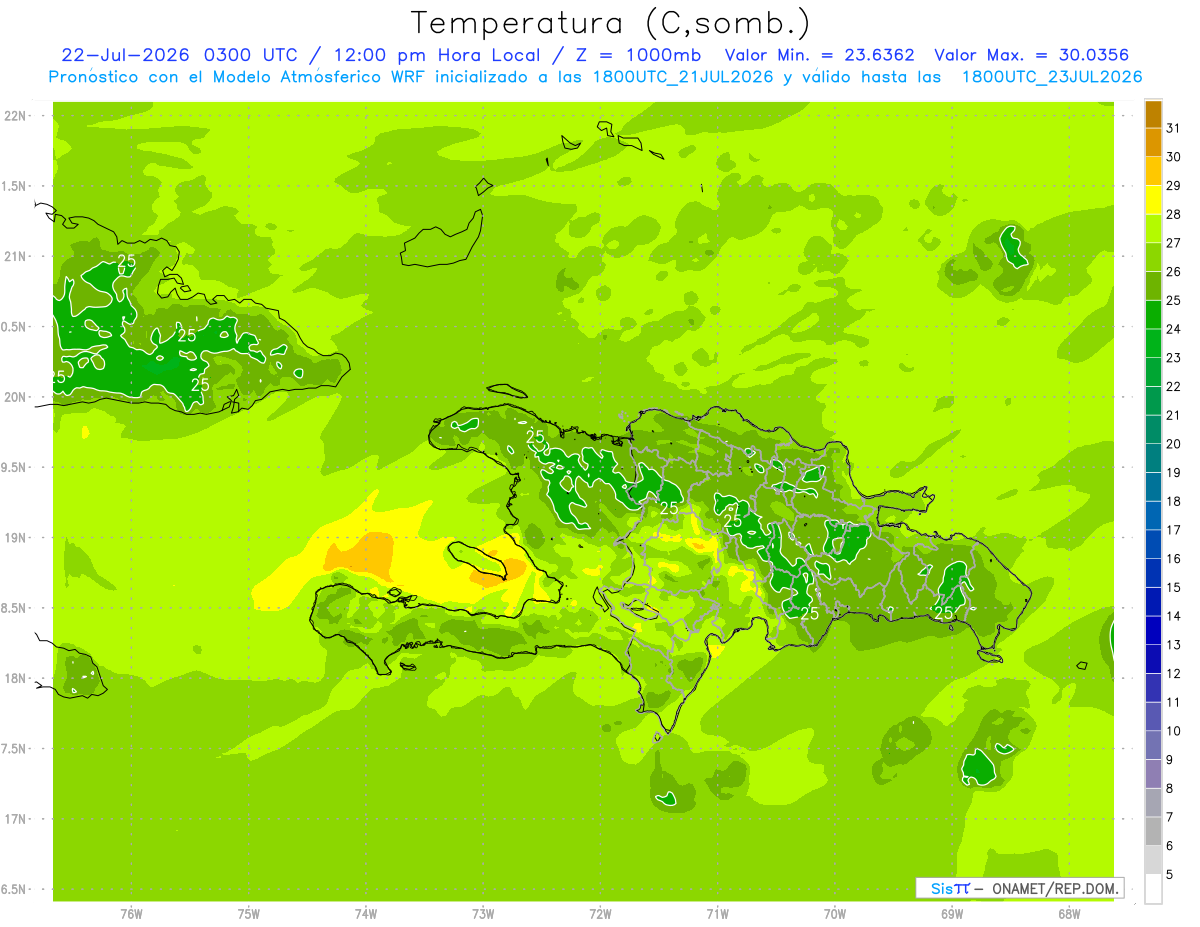Click the colorbar label "14"
The image size is (1200, 927).
click(1173, 616)
